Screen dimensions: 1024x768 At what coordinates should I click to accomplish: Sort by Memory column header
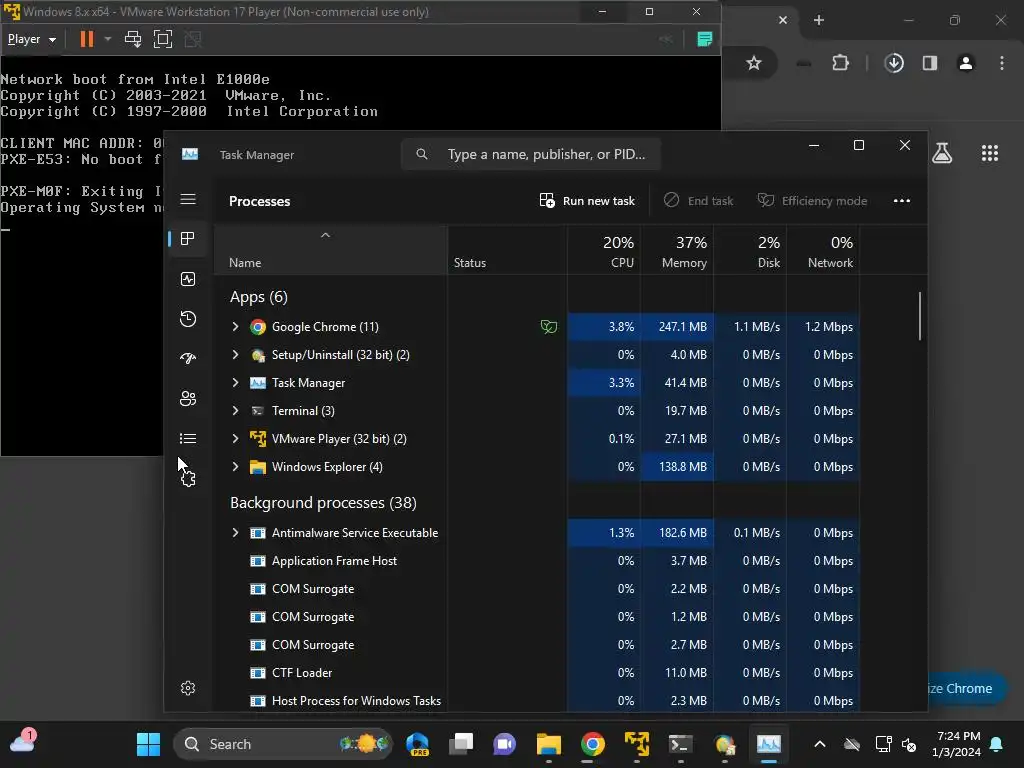click(x=677, y=250)
